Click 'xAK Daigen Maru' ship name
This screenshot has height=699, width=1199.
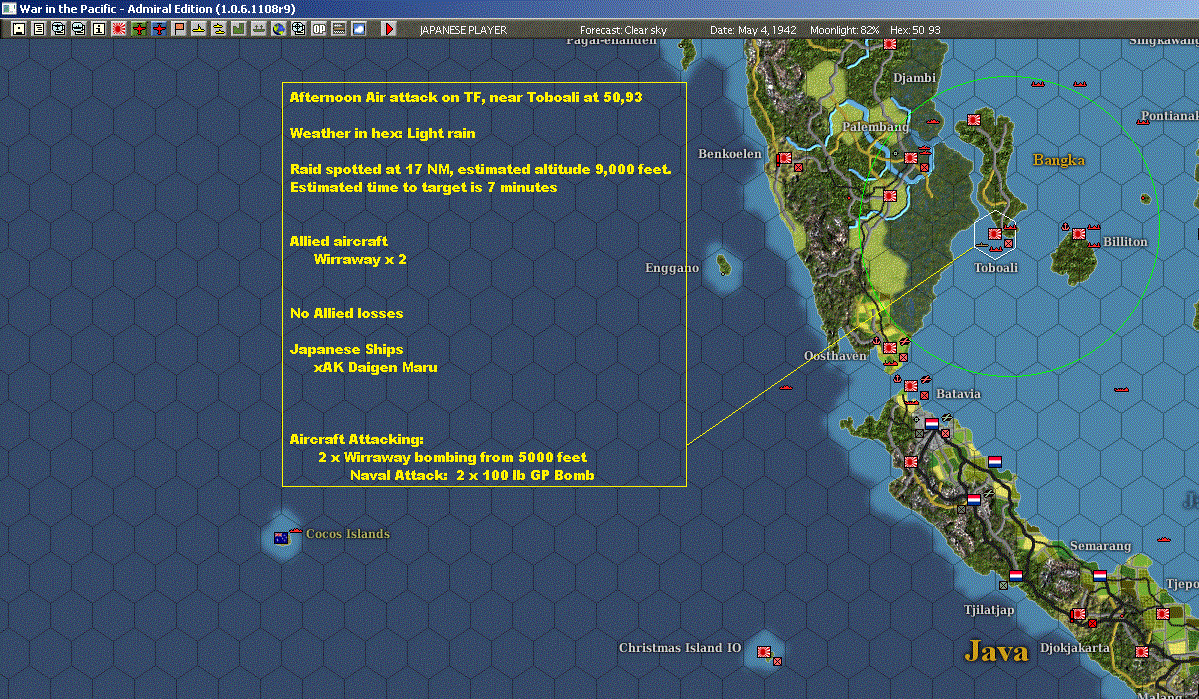[375, 367]
